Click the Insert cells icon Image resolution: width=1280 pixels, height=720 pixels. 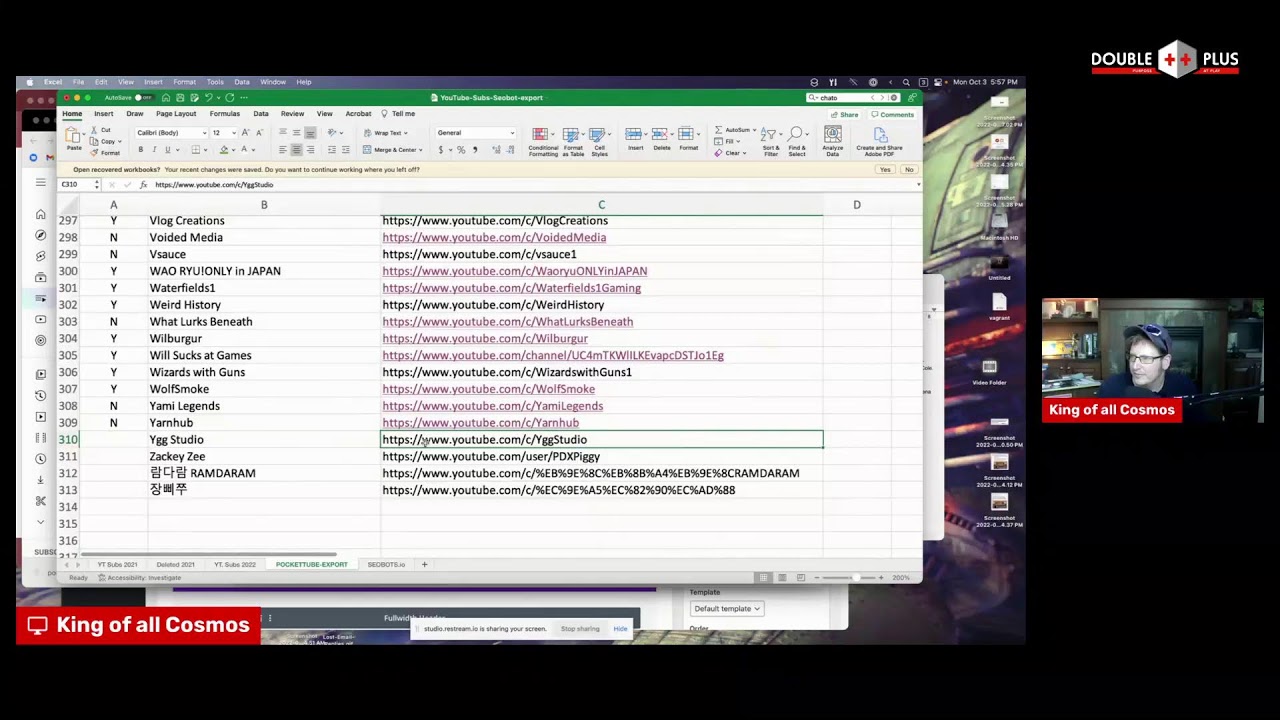[x=635, y=134]
